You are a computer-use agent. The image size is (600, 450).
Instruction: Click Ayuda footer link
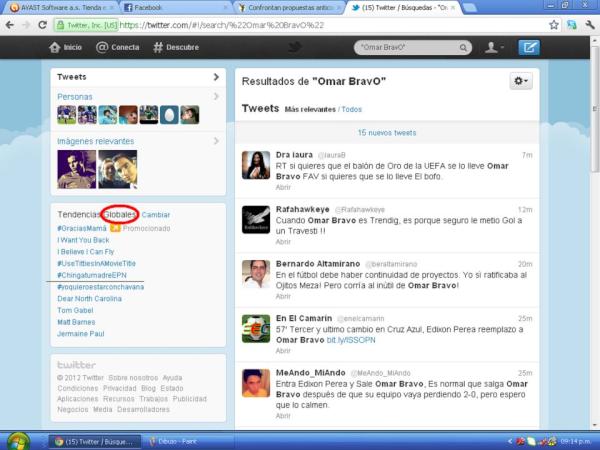(x=172, y=378)
